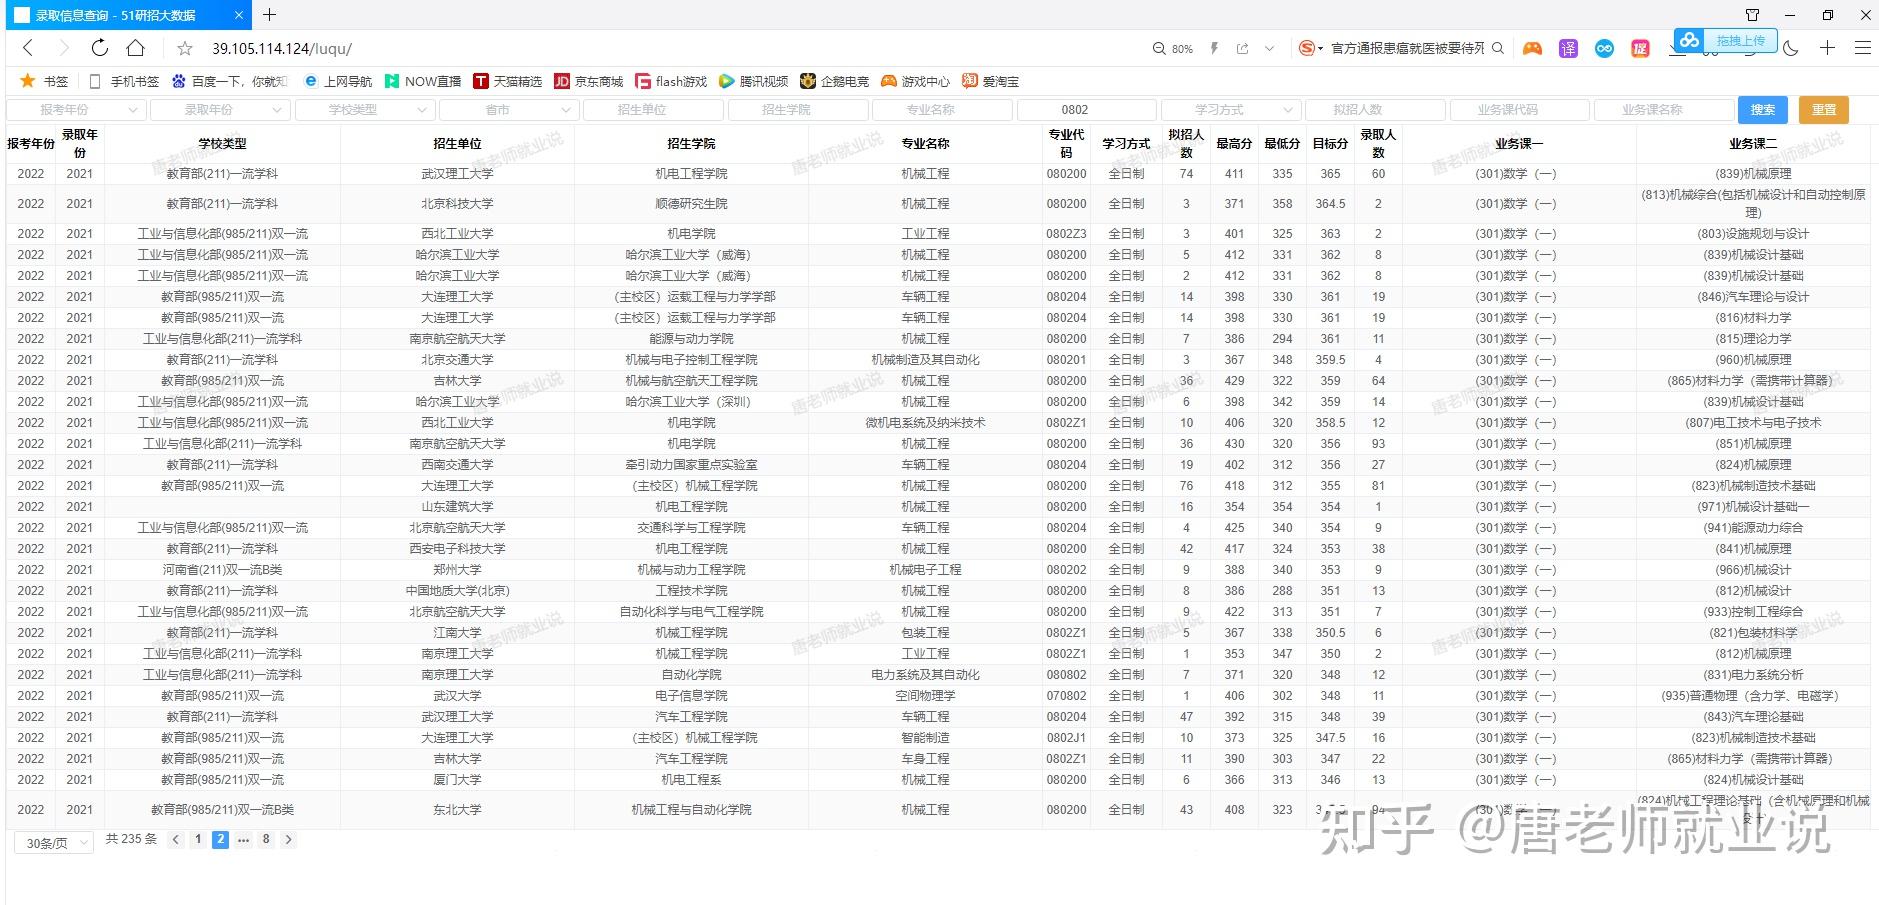Open the Sogou search engine selector
The image size is (1879, 905).
[1311, 48]
